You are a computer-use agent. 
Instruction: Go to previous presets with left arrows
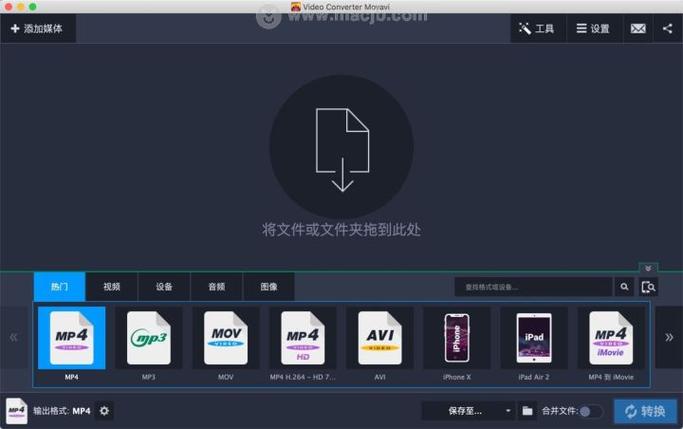coord(14,338)
